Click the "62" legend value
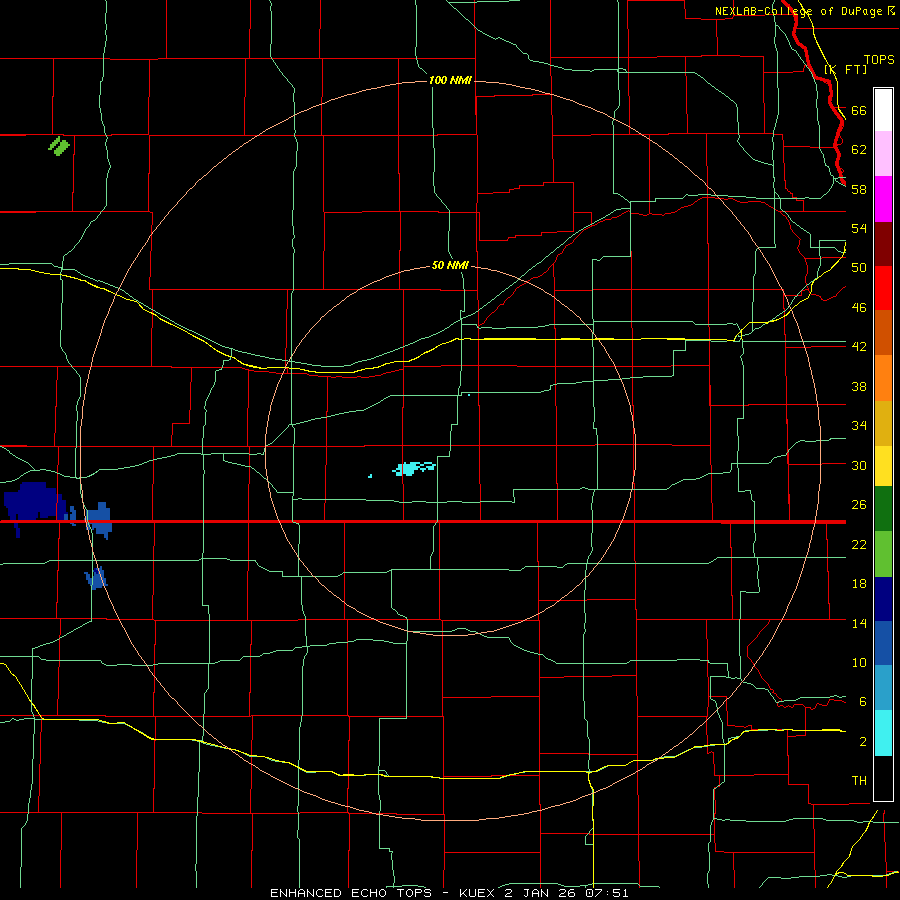900x900 pixels. pyautogui.click(x=859, y=150)
